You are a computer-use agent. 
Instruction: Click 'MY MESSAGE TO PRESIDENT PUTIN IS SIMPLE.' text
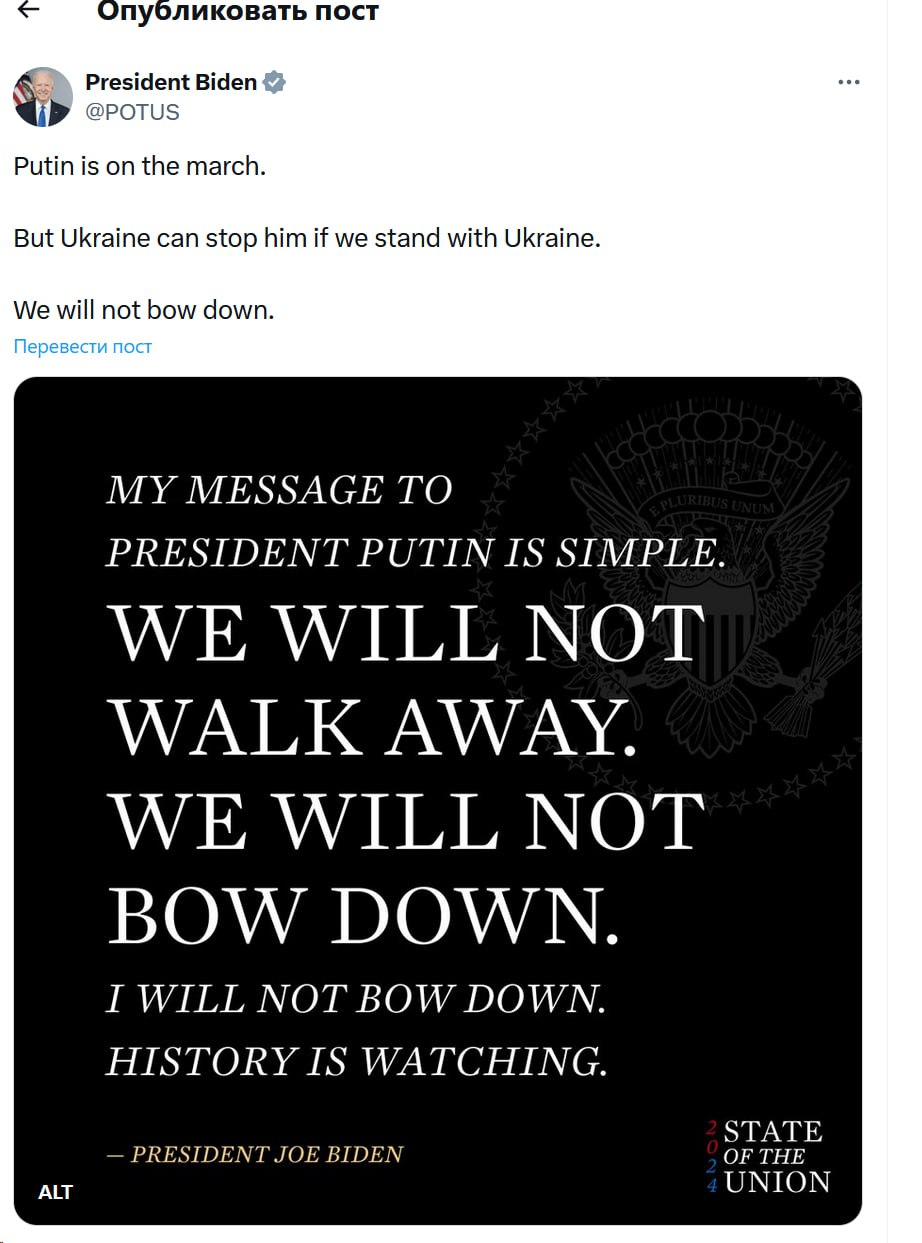tap(415, 521)
